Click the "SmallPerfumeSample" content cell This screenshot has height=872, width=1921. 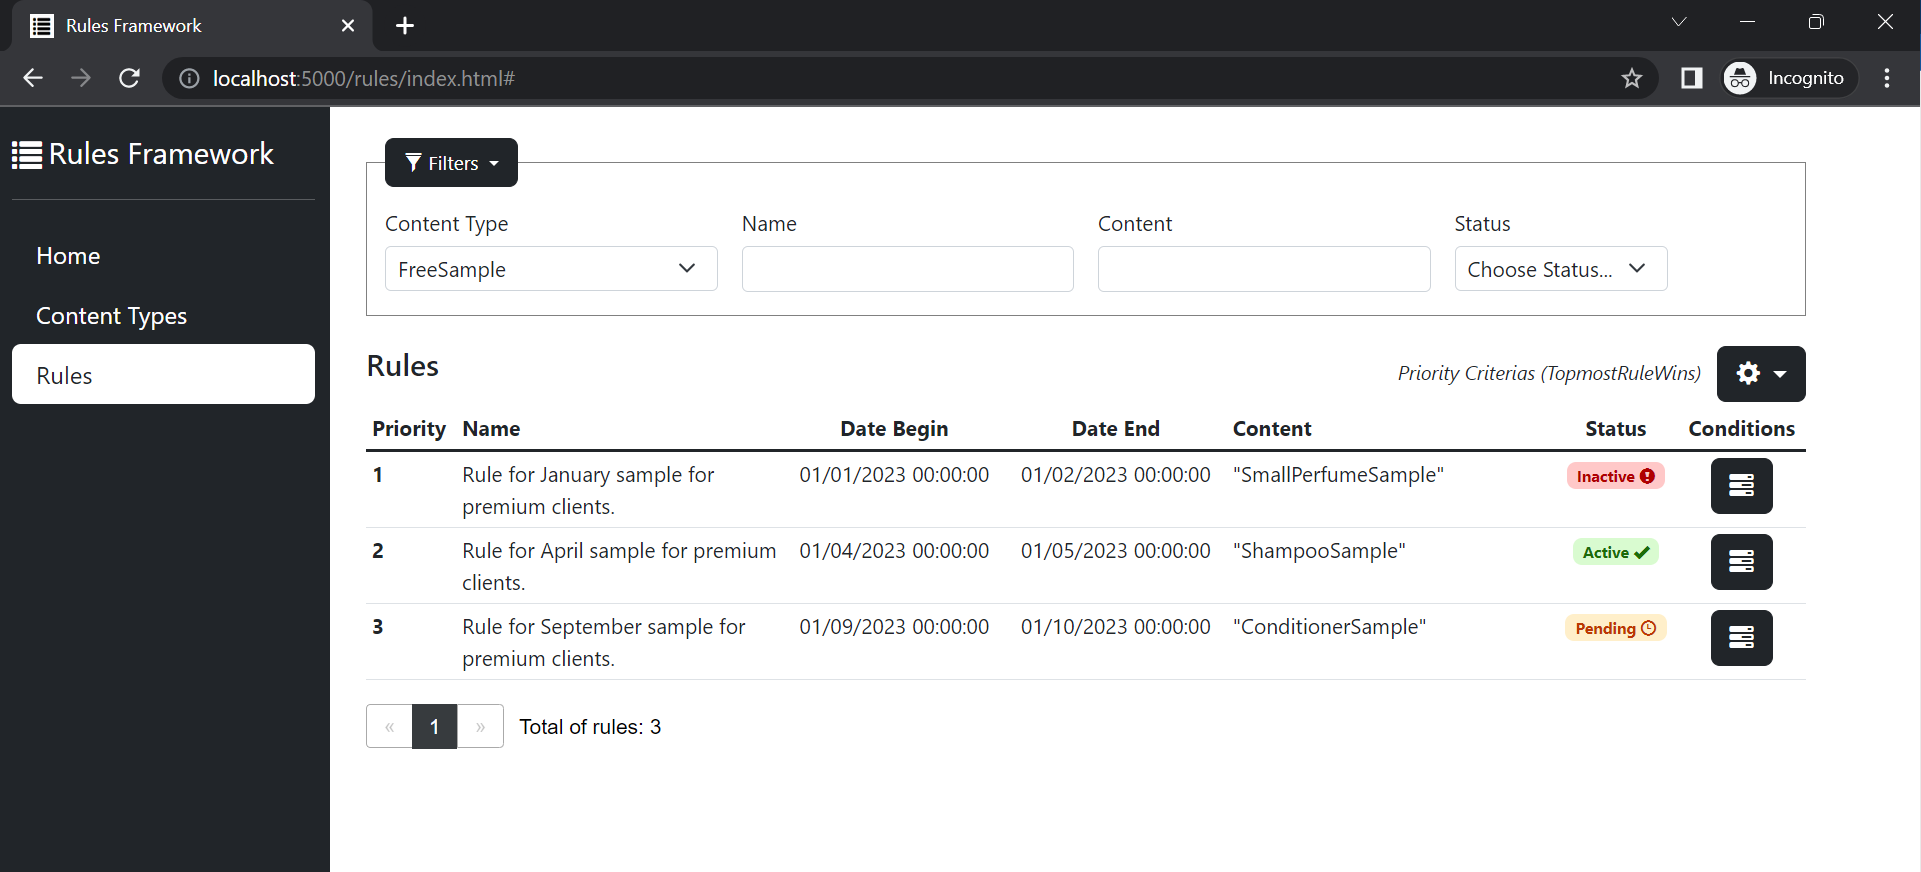1338,475
